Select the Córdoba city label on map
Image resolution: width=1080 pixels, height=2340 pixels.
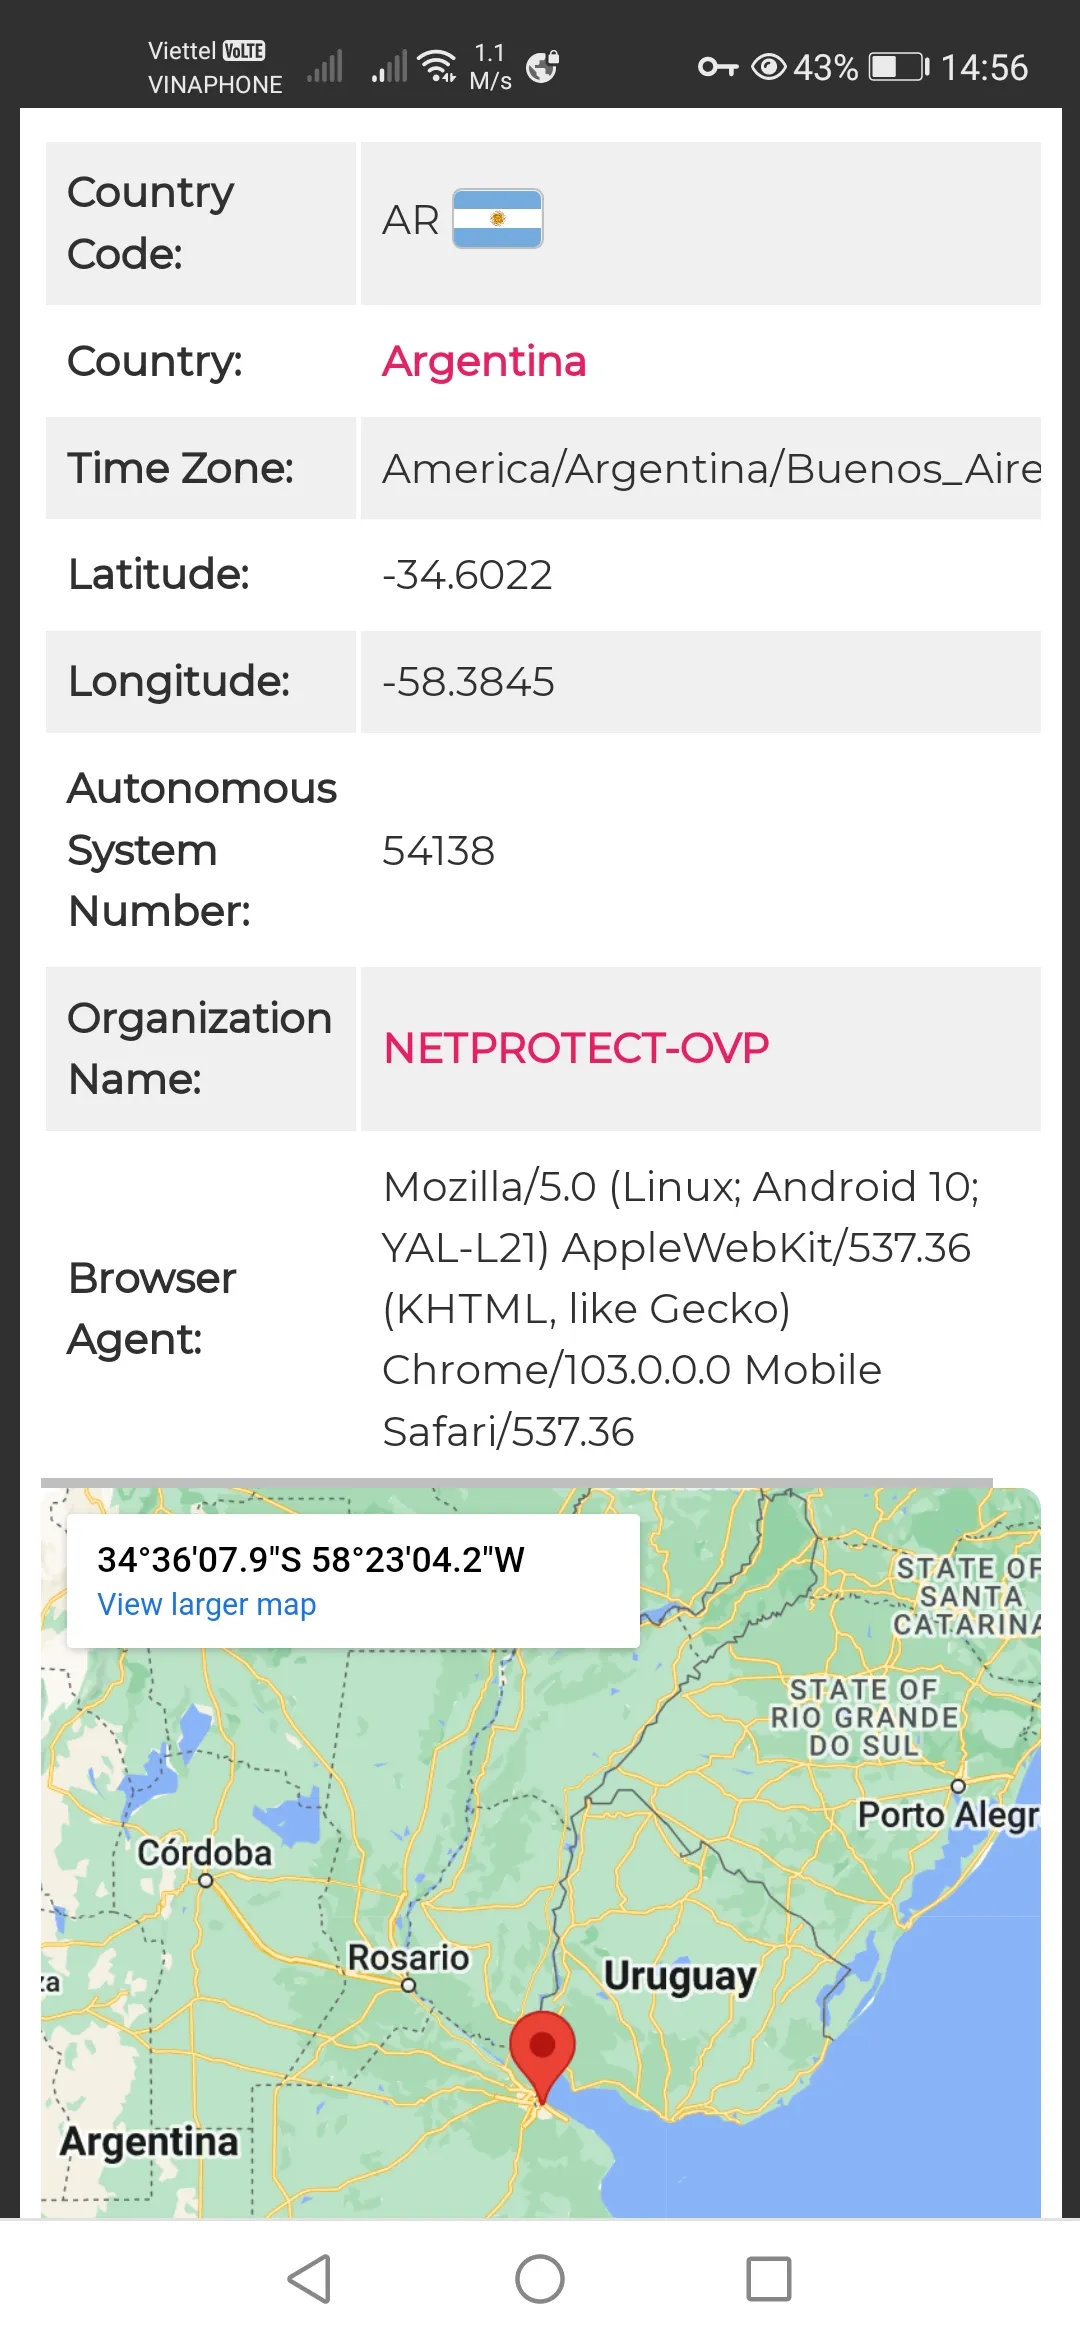pos(204,1853)
